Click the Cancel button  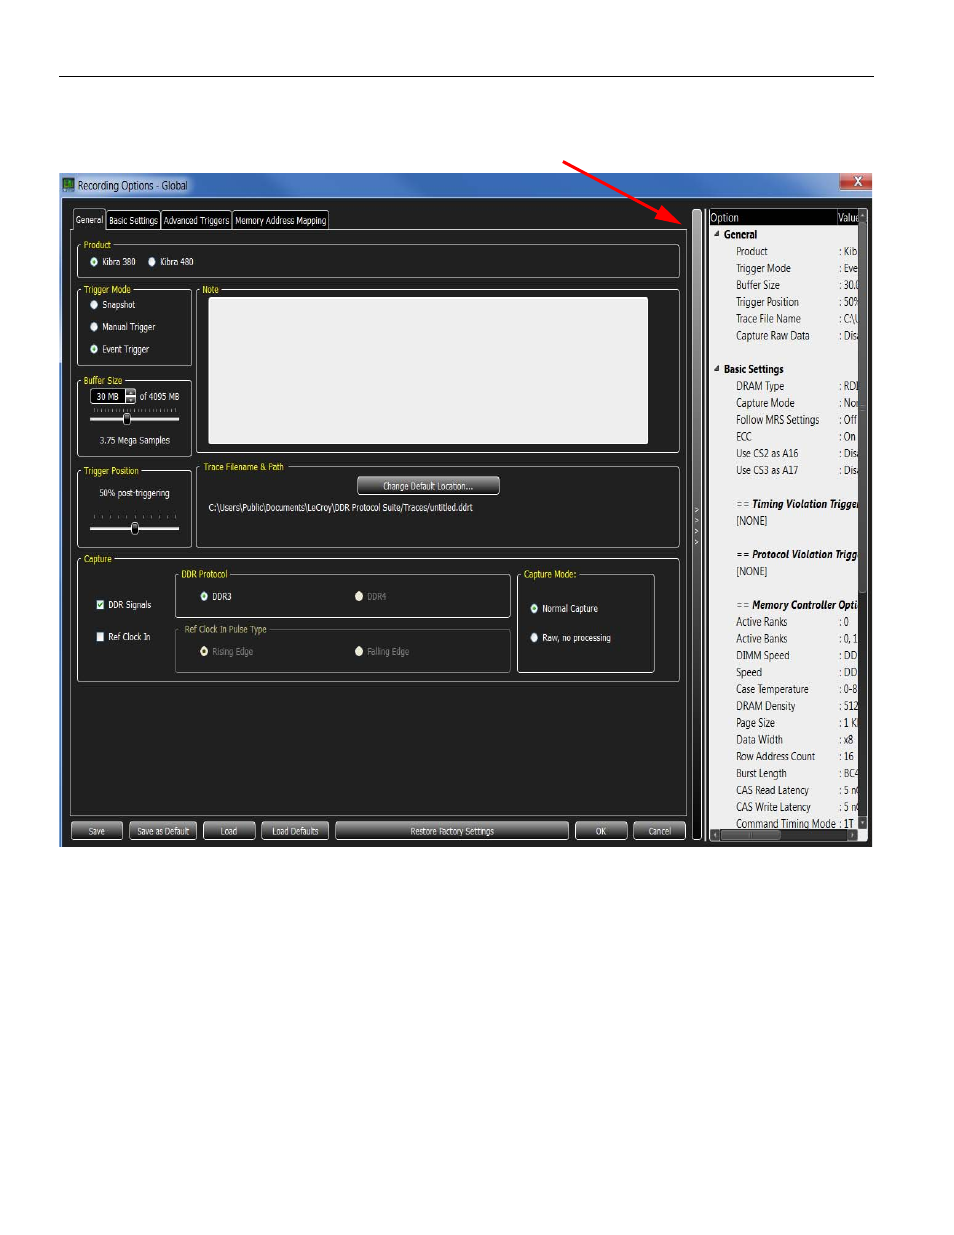point(660,831)
